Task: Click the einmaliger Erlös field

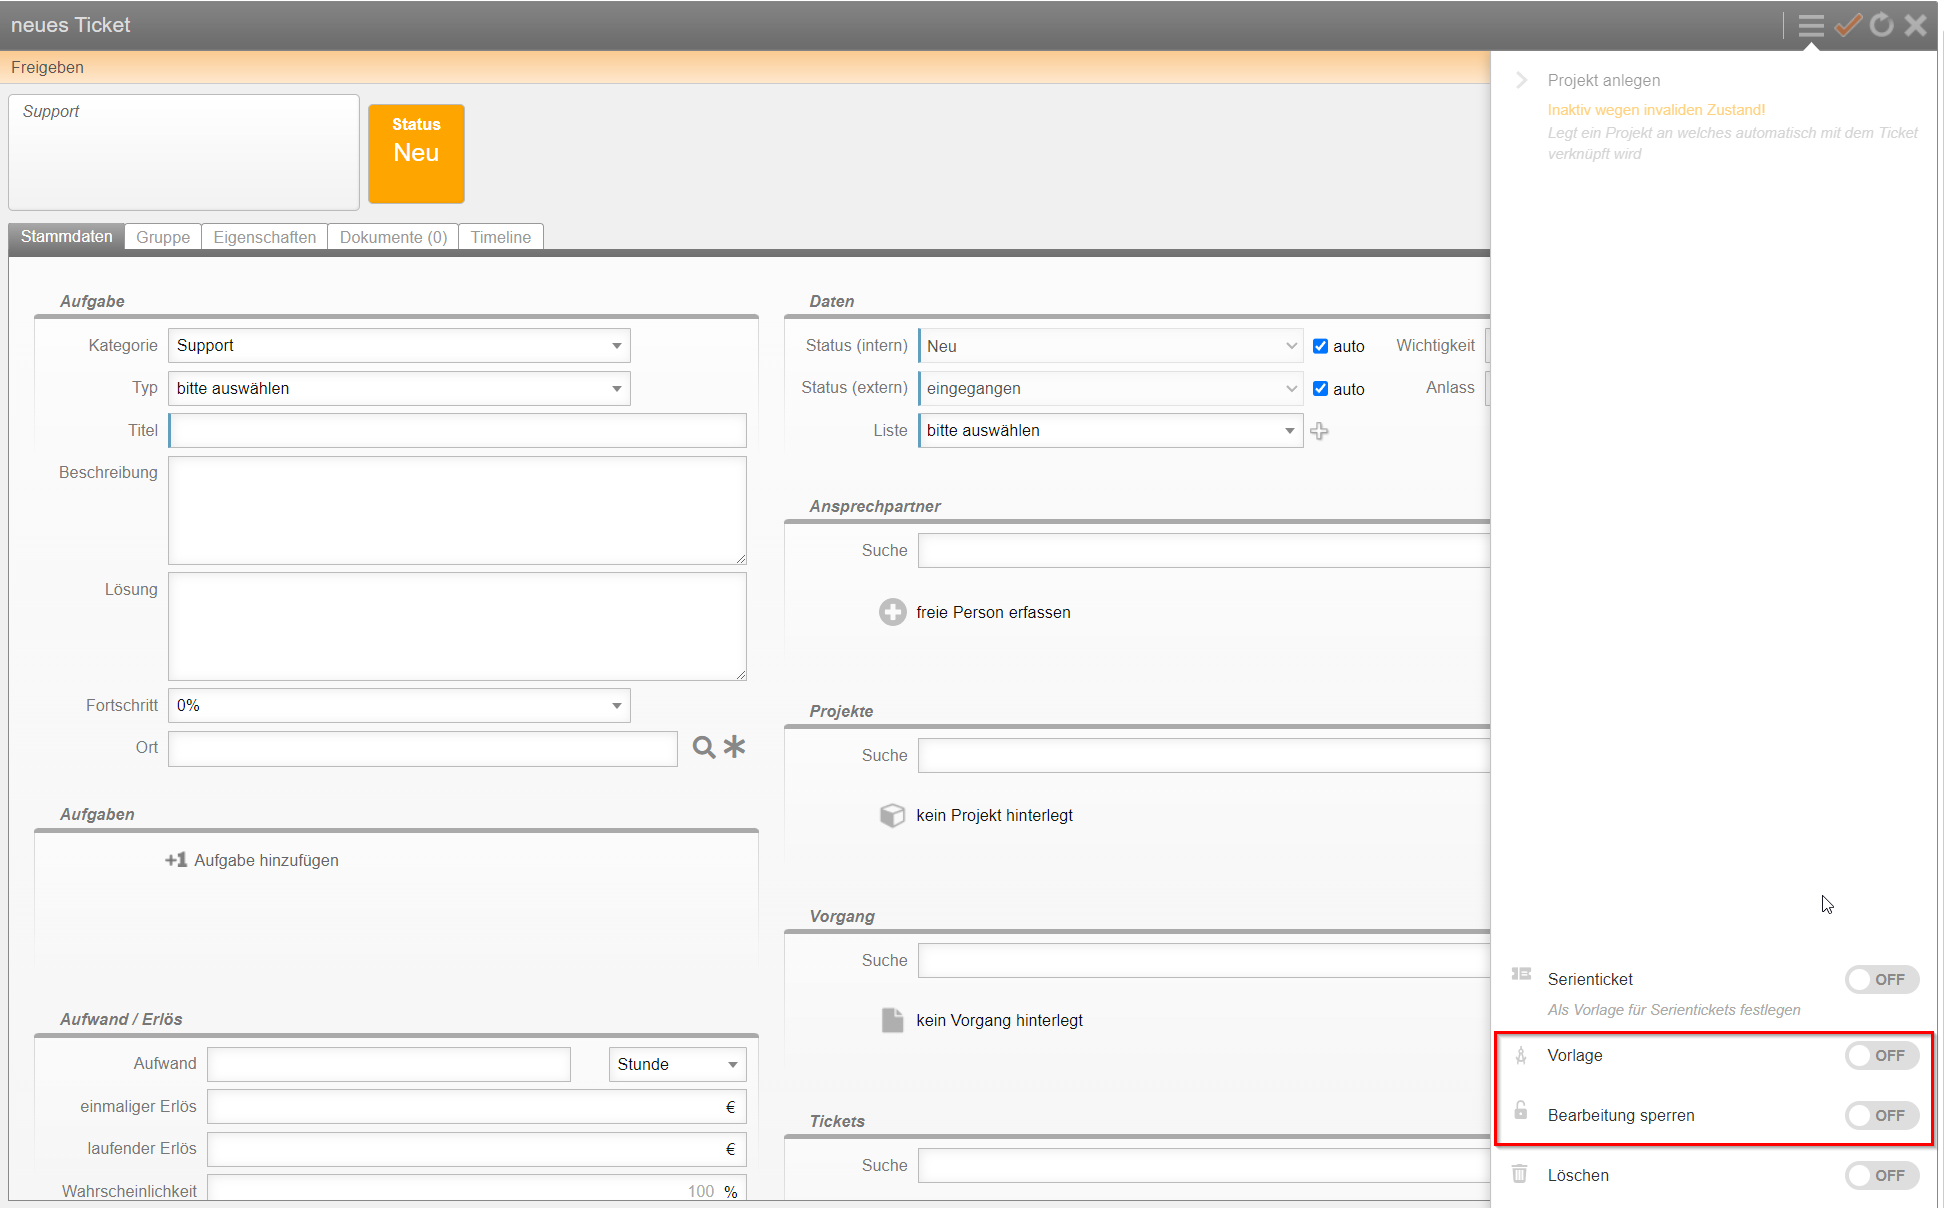Action: coord(477,1107)
